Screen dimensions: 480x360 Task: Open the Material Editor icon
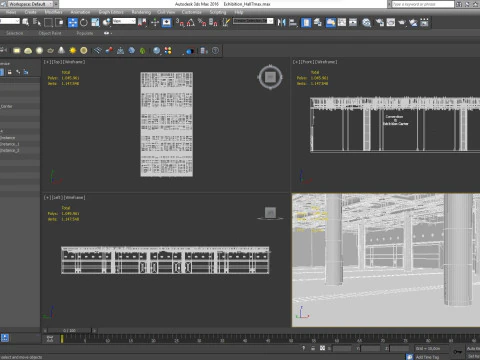[366, 22]
